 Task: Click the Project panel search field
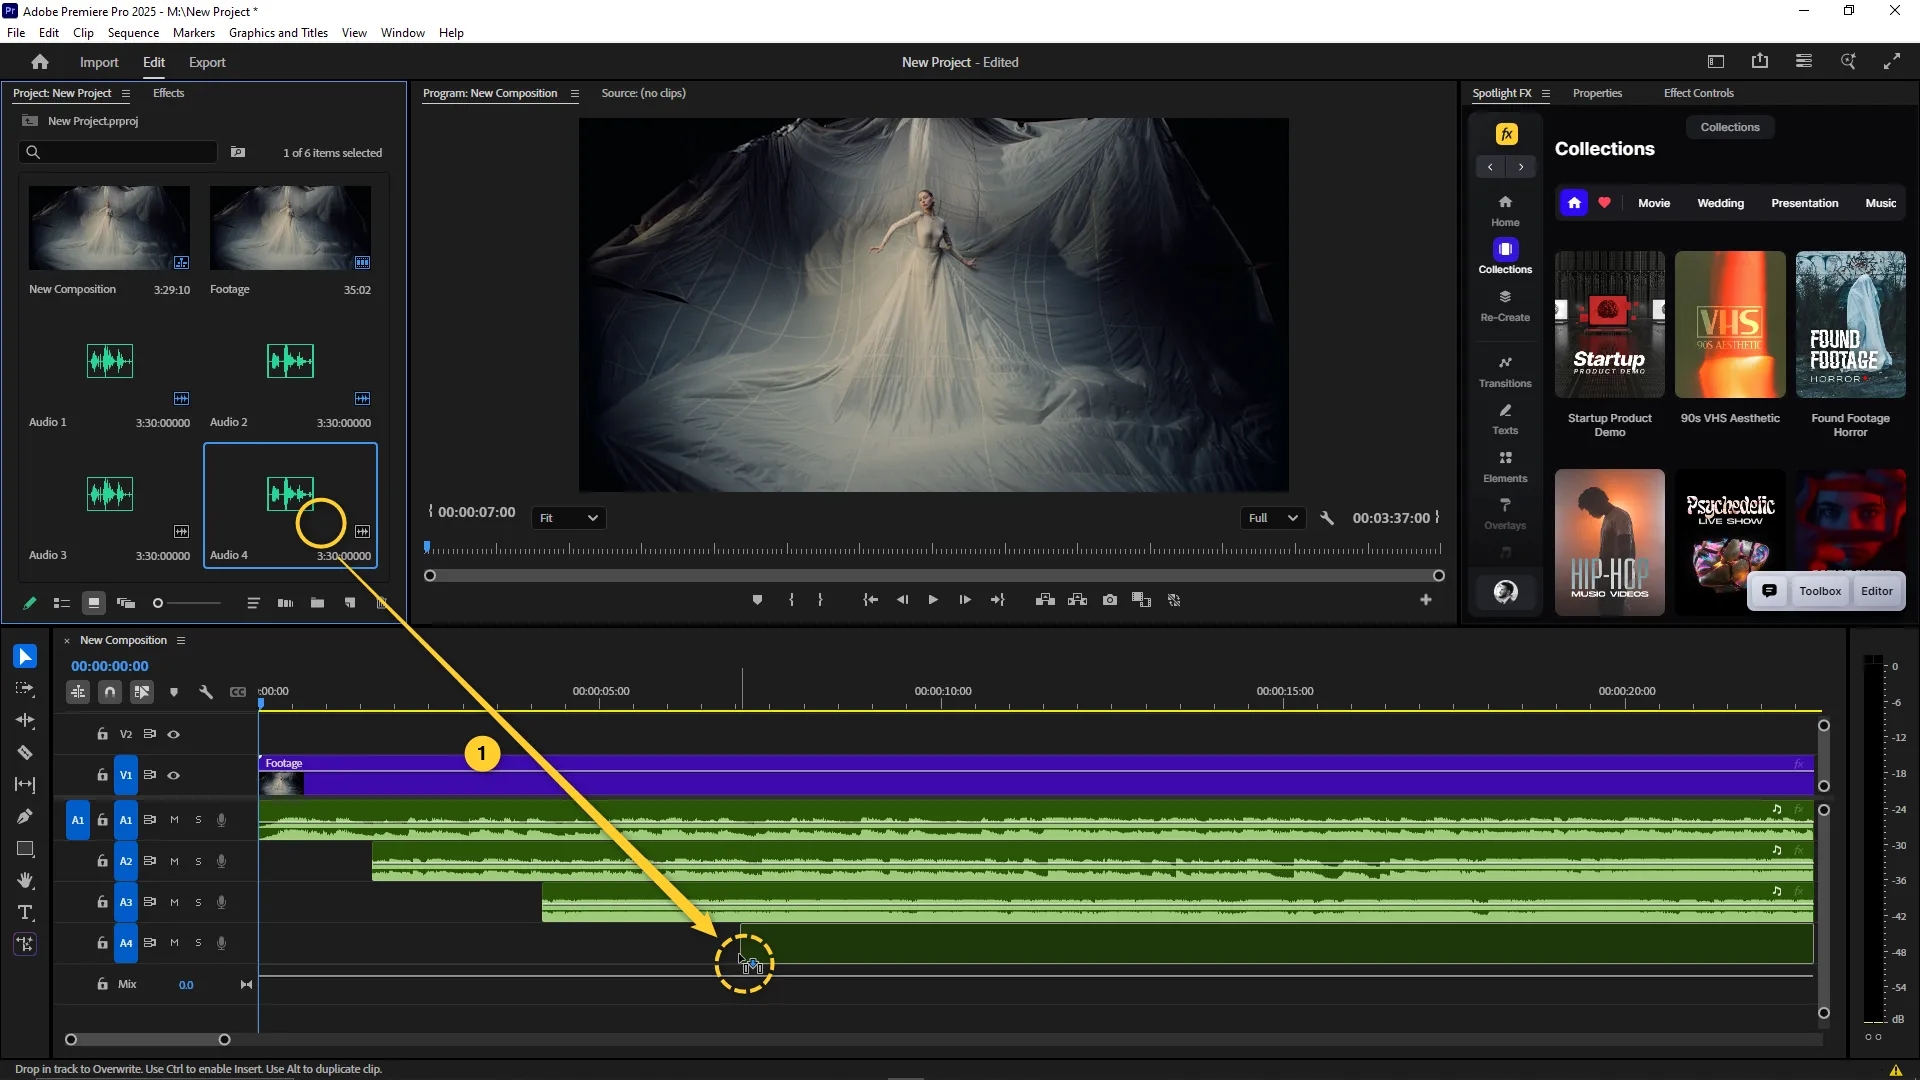(118, 152)
